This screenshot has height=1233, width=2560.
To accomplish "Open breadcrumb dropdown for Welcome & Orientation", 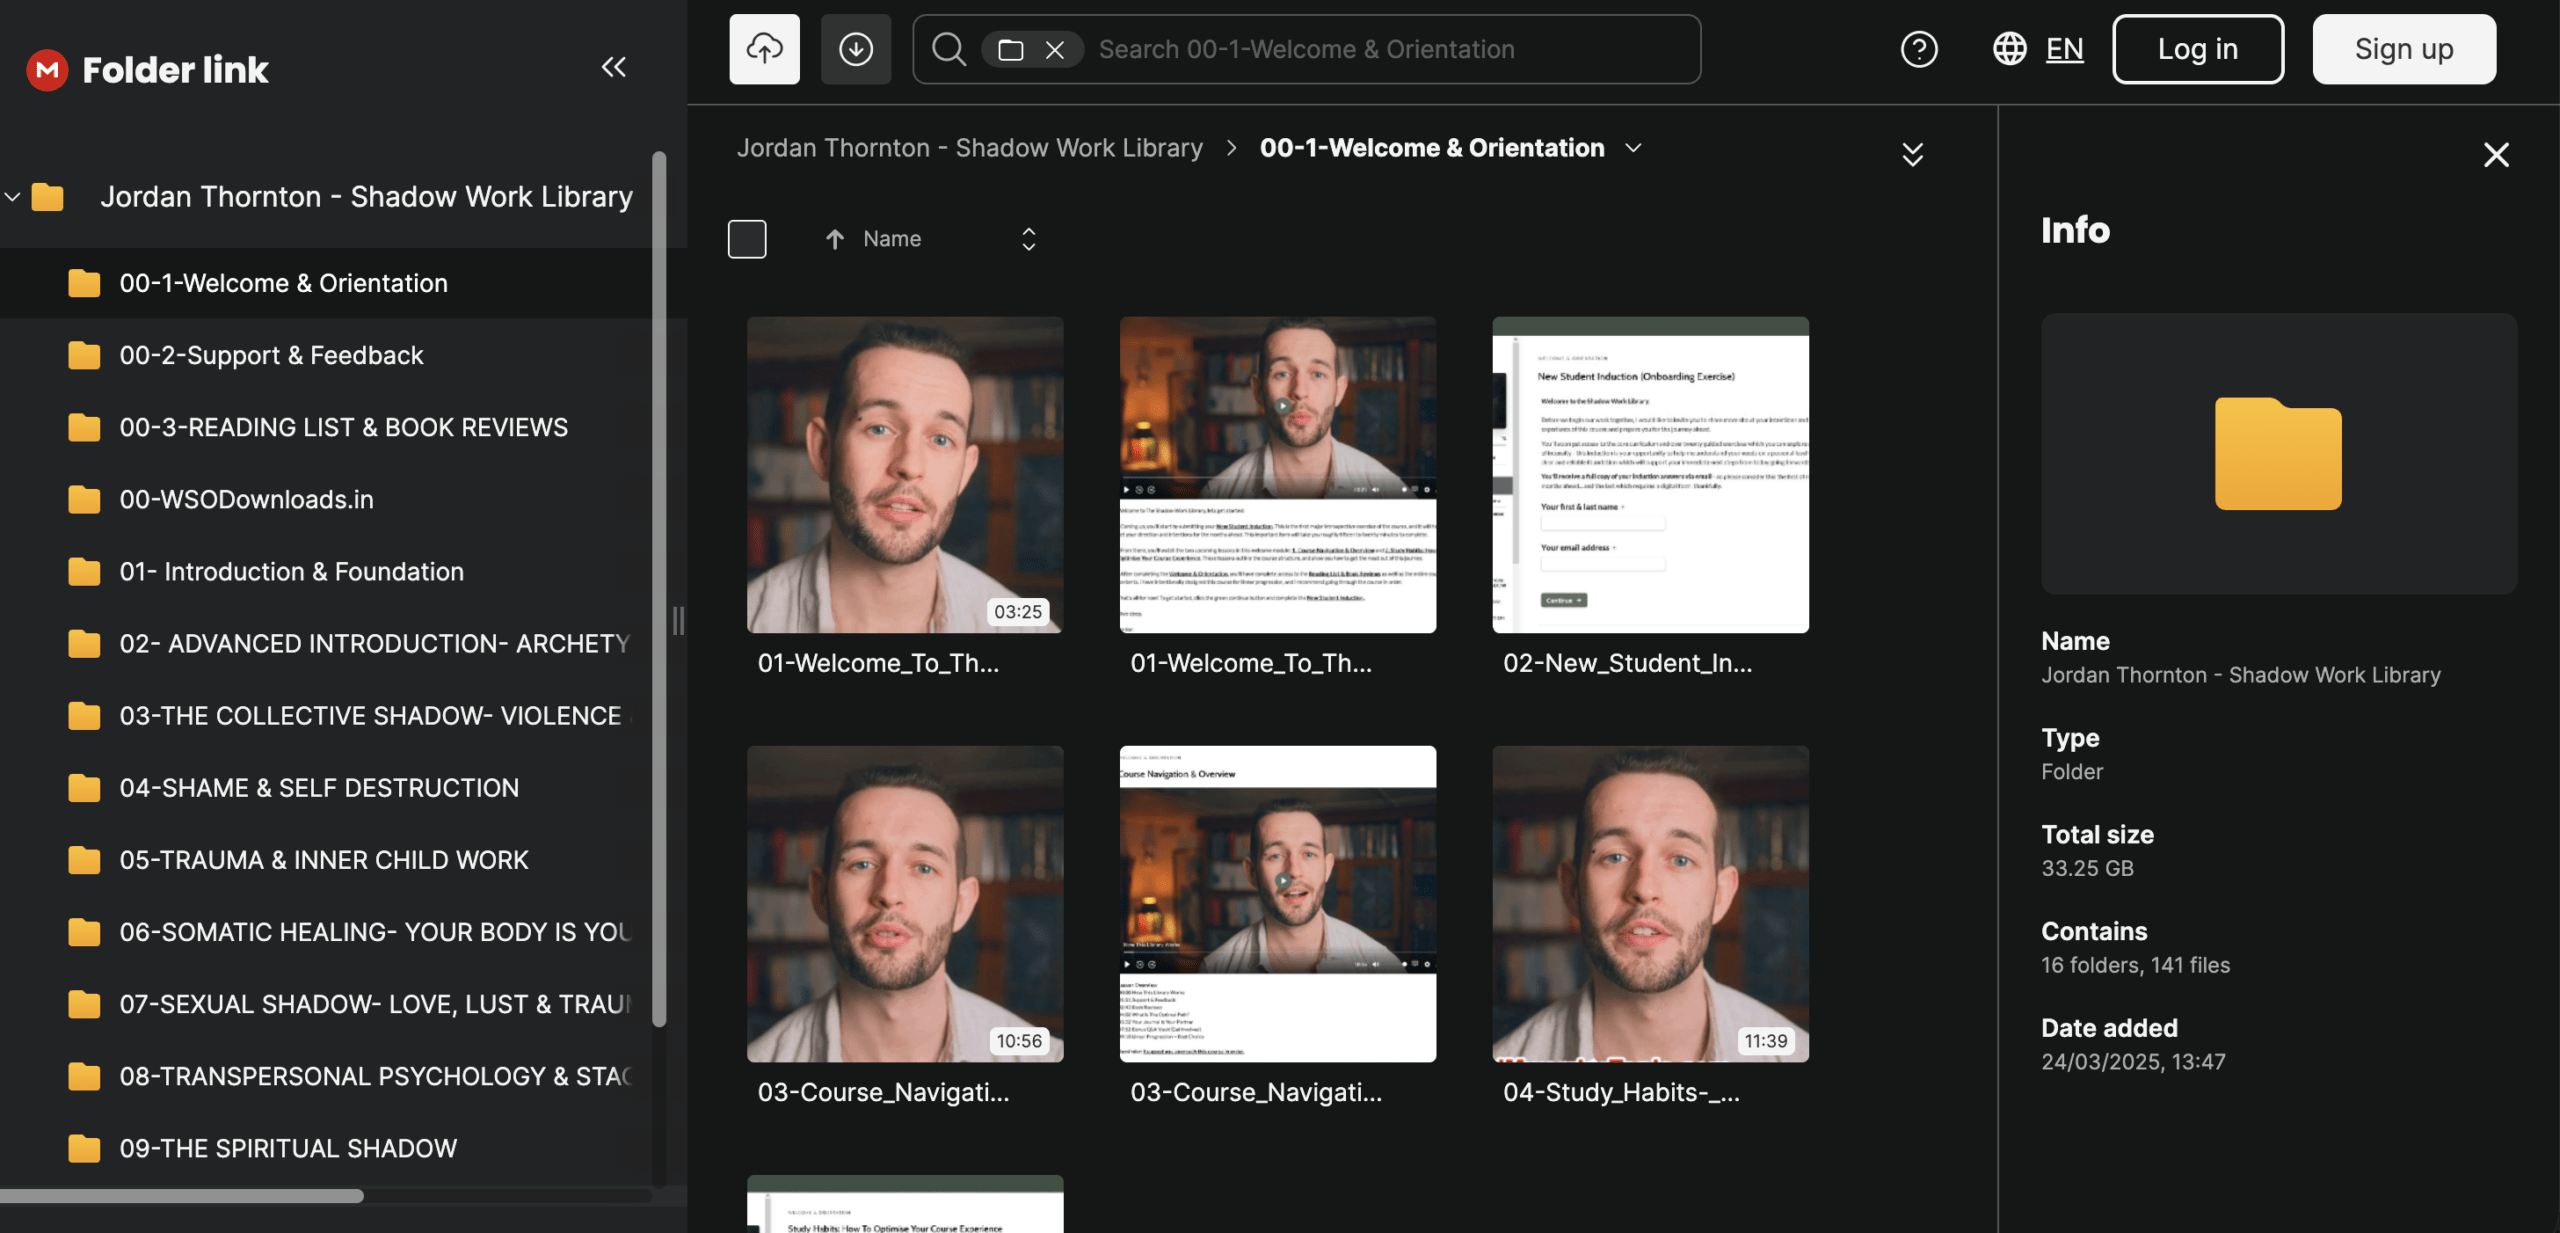I will tap(1633, 148).
